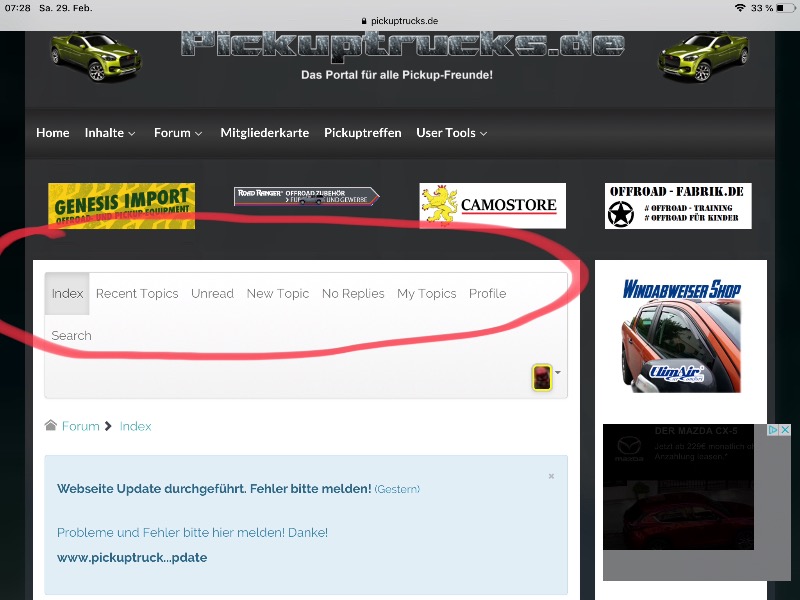Click the green pickup truck logo on the right
Viewport: 800px width, 600px height.
(x=703, y=57)
